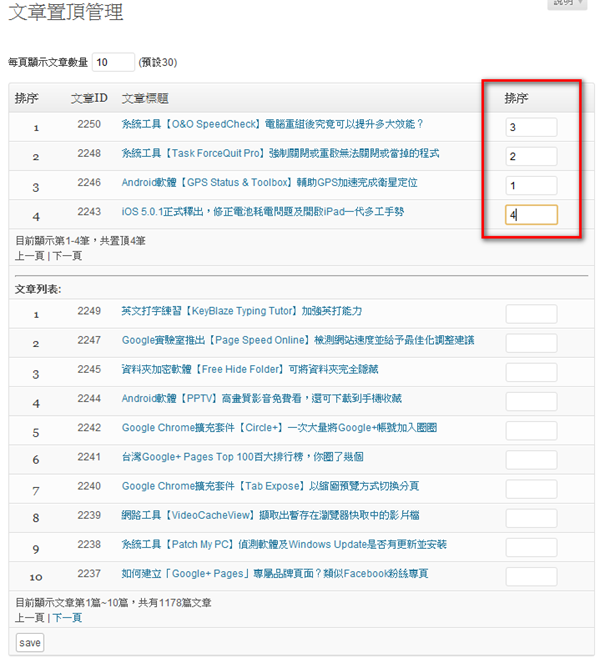Open the Google+ Pages Facebook-like brand page link

(x=275, y=573)
